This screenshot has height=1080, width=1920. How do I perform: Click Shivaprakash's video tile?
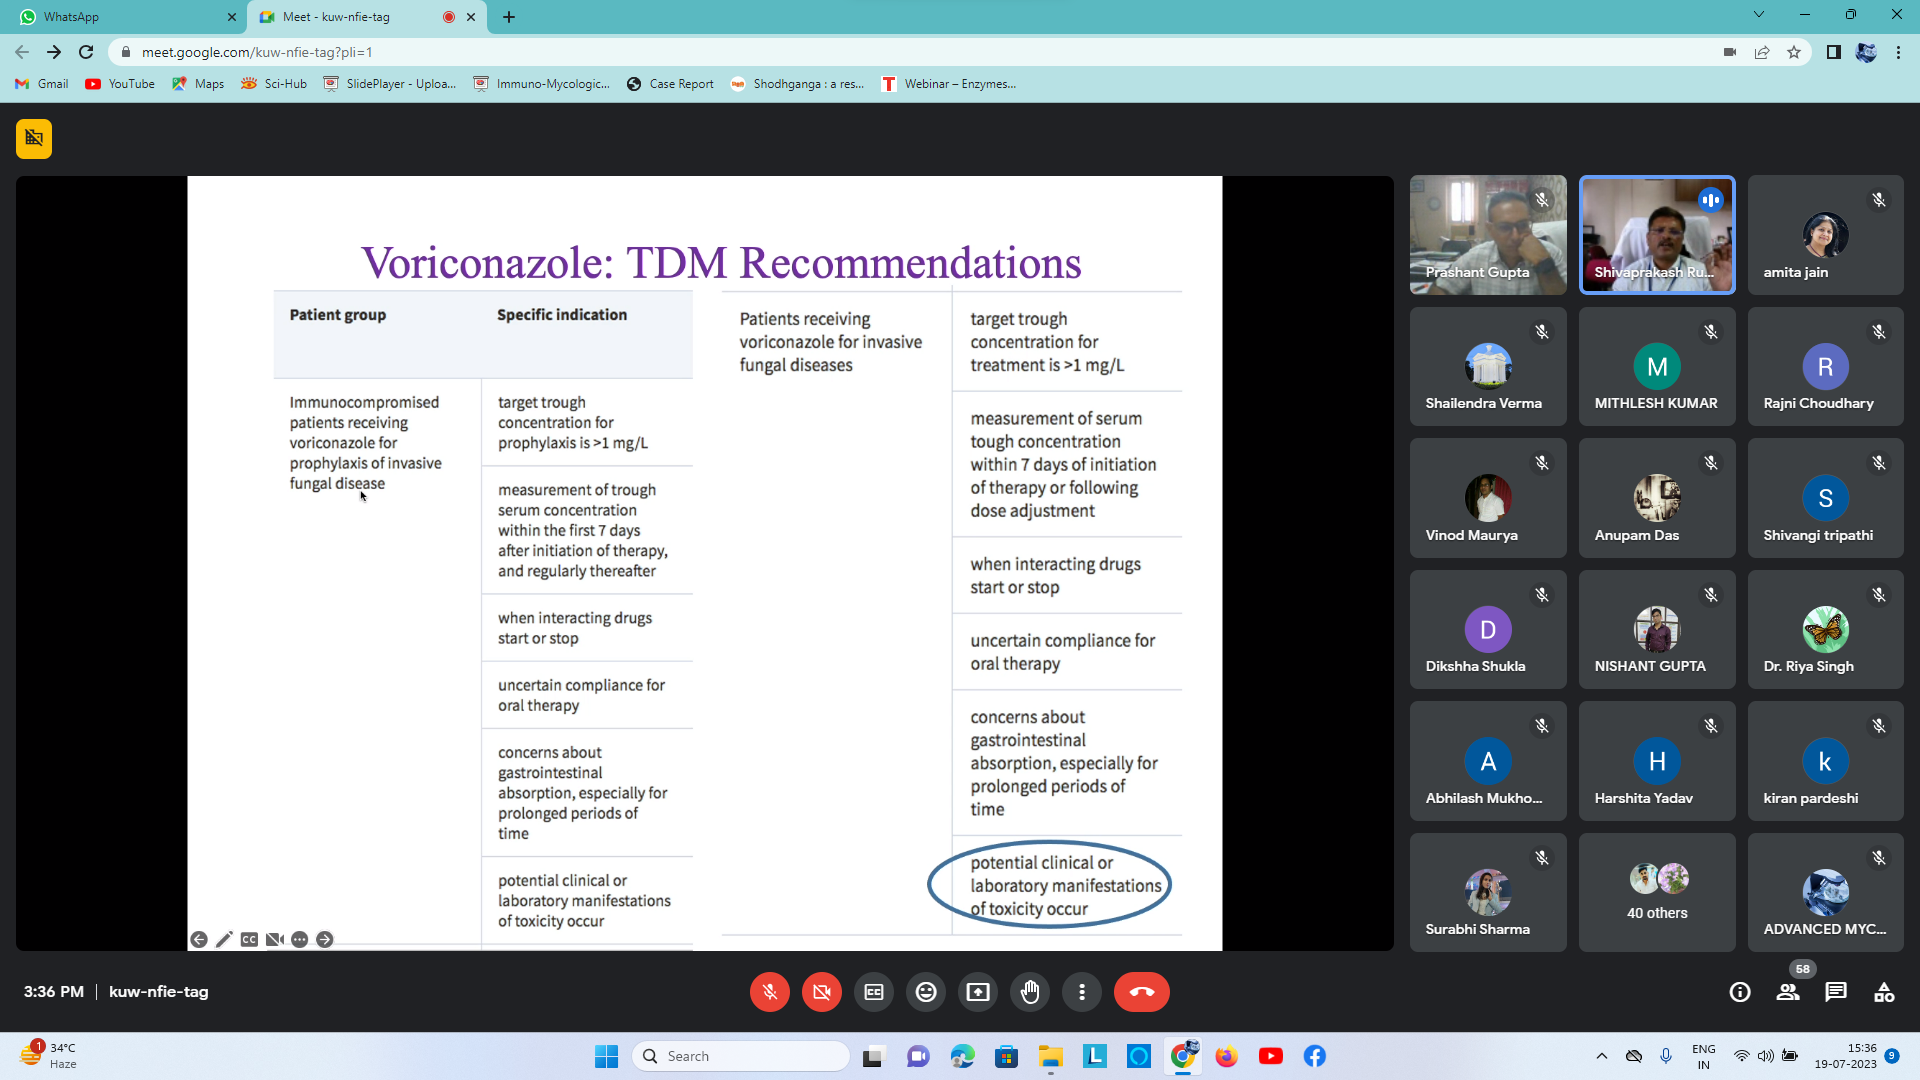coord(1657,235)
